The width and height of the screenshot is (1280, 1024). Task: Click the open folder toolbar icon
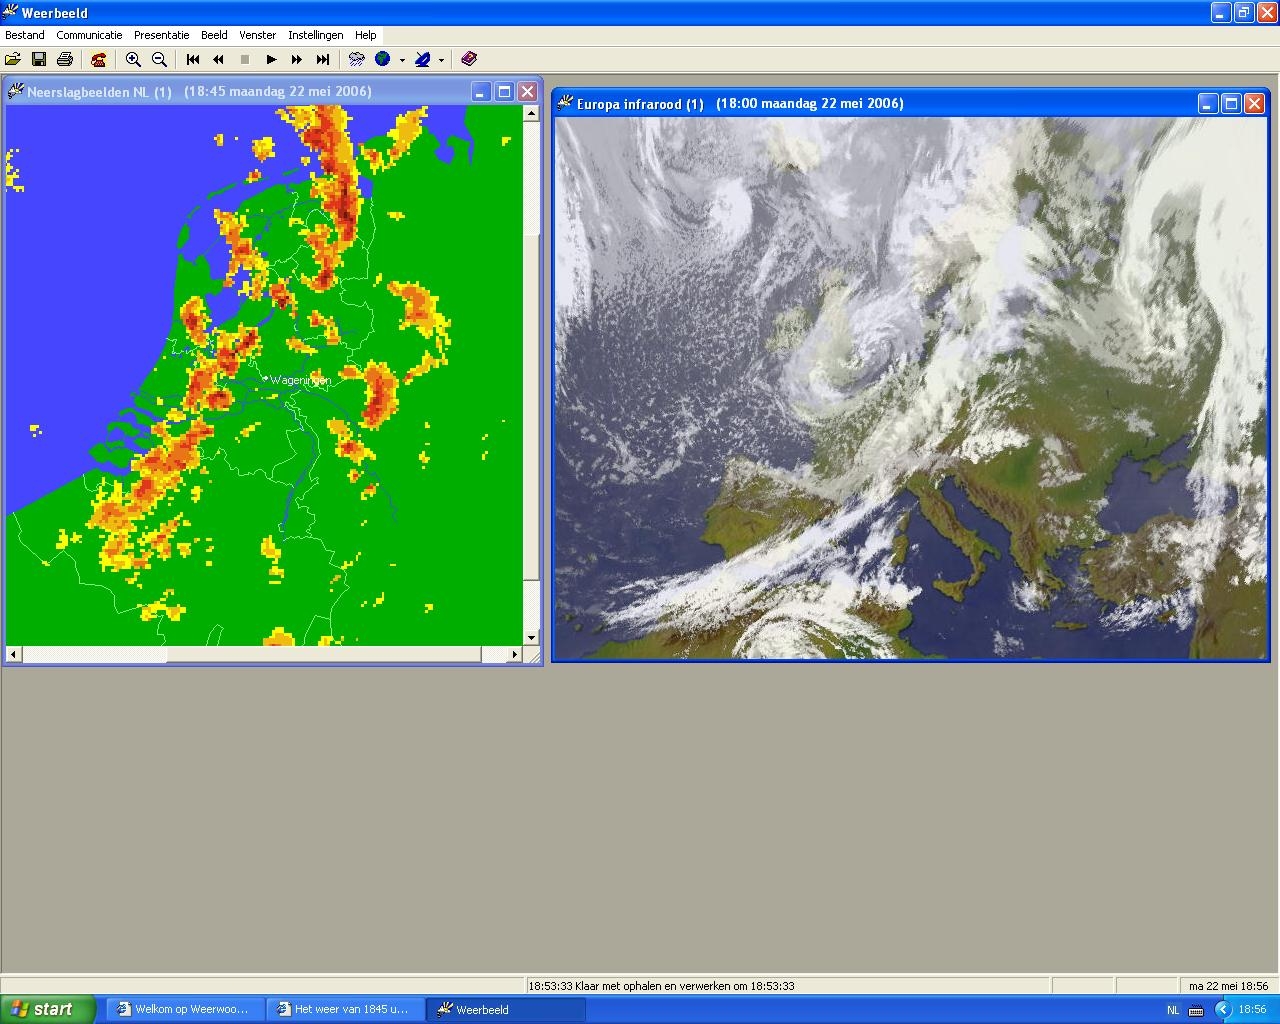[x=13, y=60]
